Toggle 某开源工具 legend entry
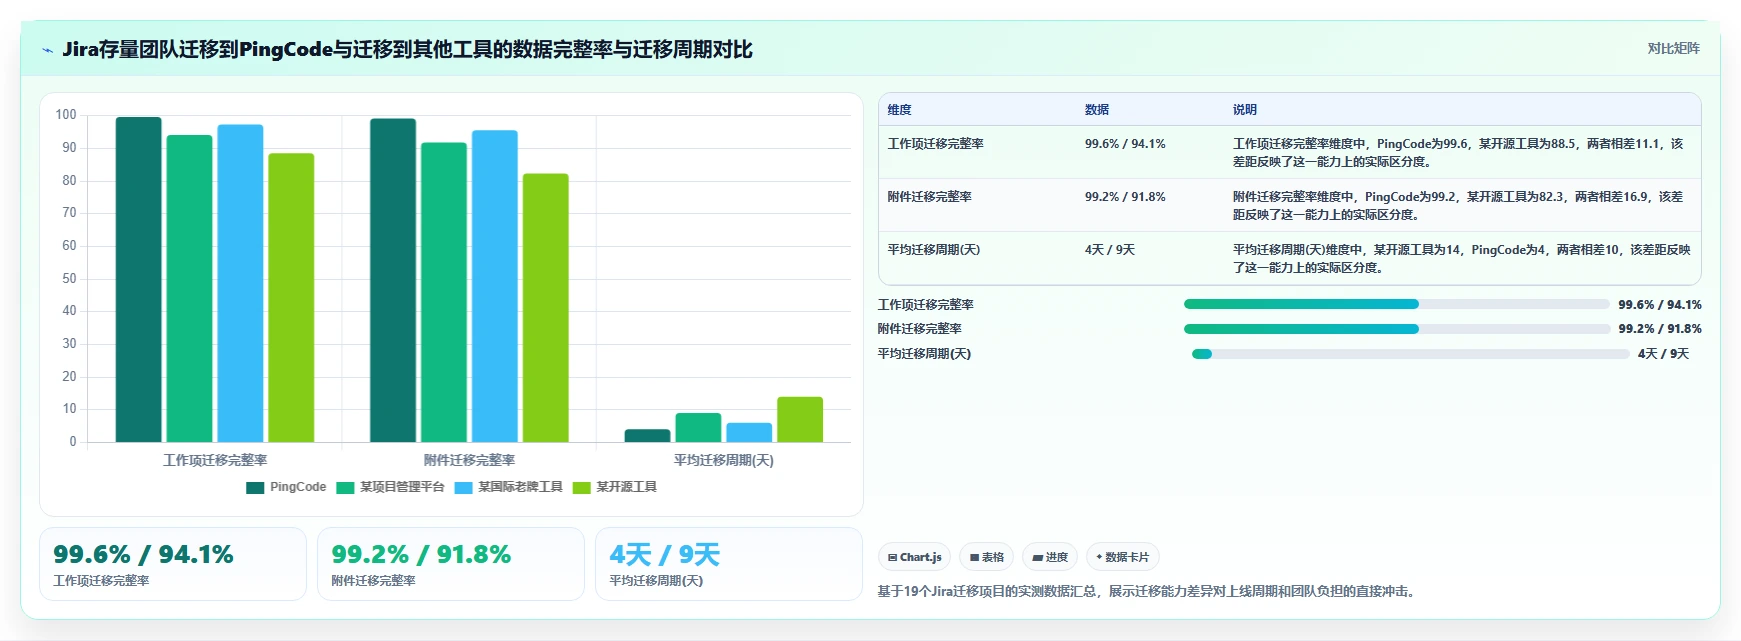 [x=614, y=488]
